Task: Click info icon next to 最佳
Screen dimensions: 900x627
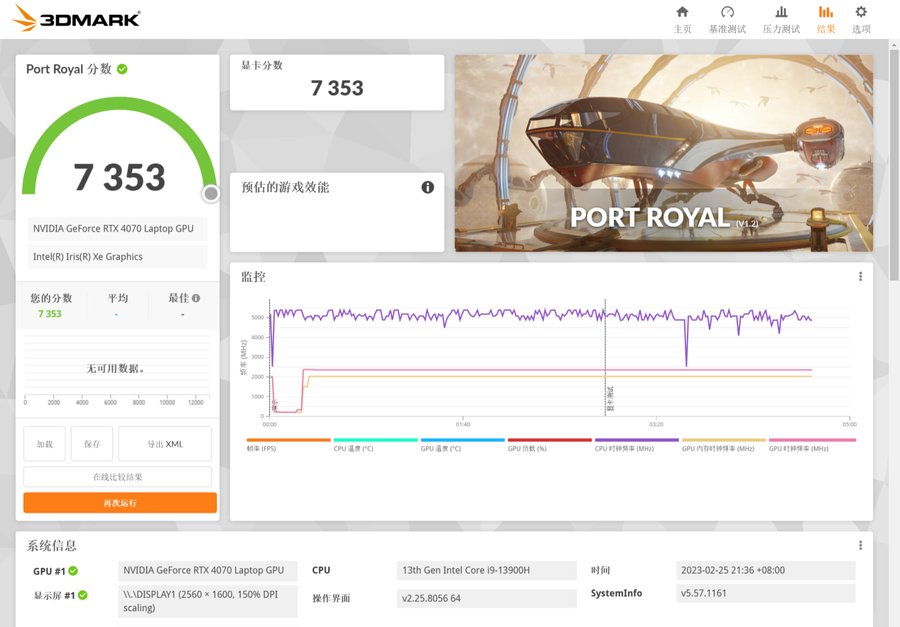Action: click(196, 298)
